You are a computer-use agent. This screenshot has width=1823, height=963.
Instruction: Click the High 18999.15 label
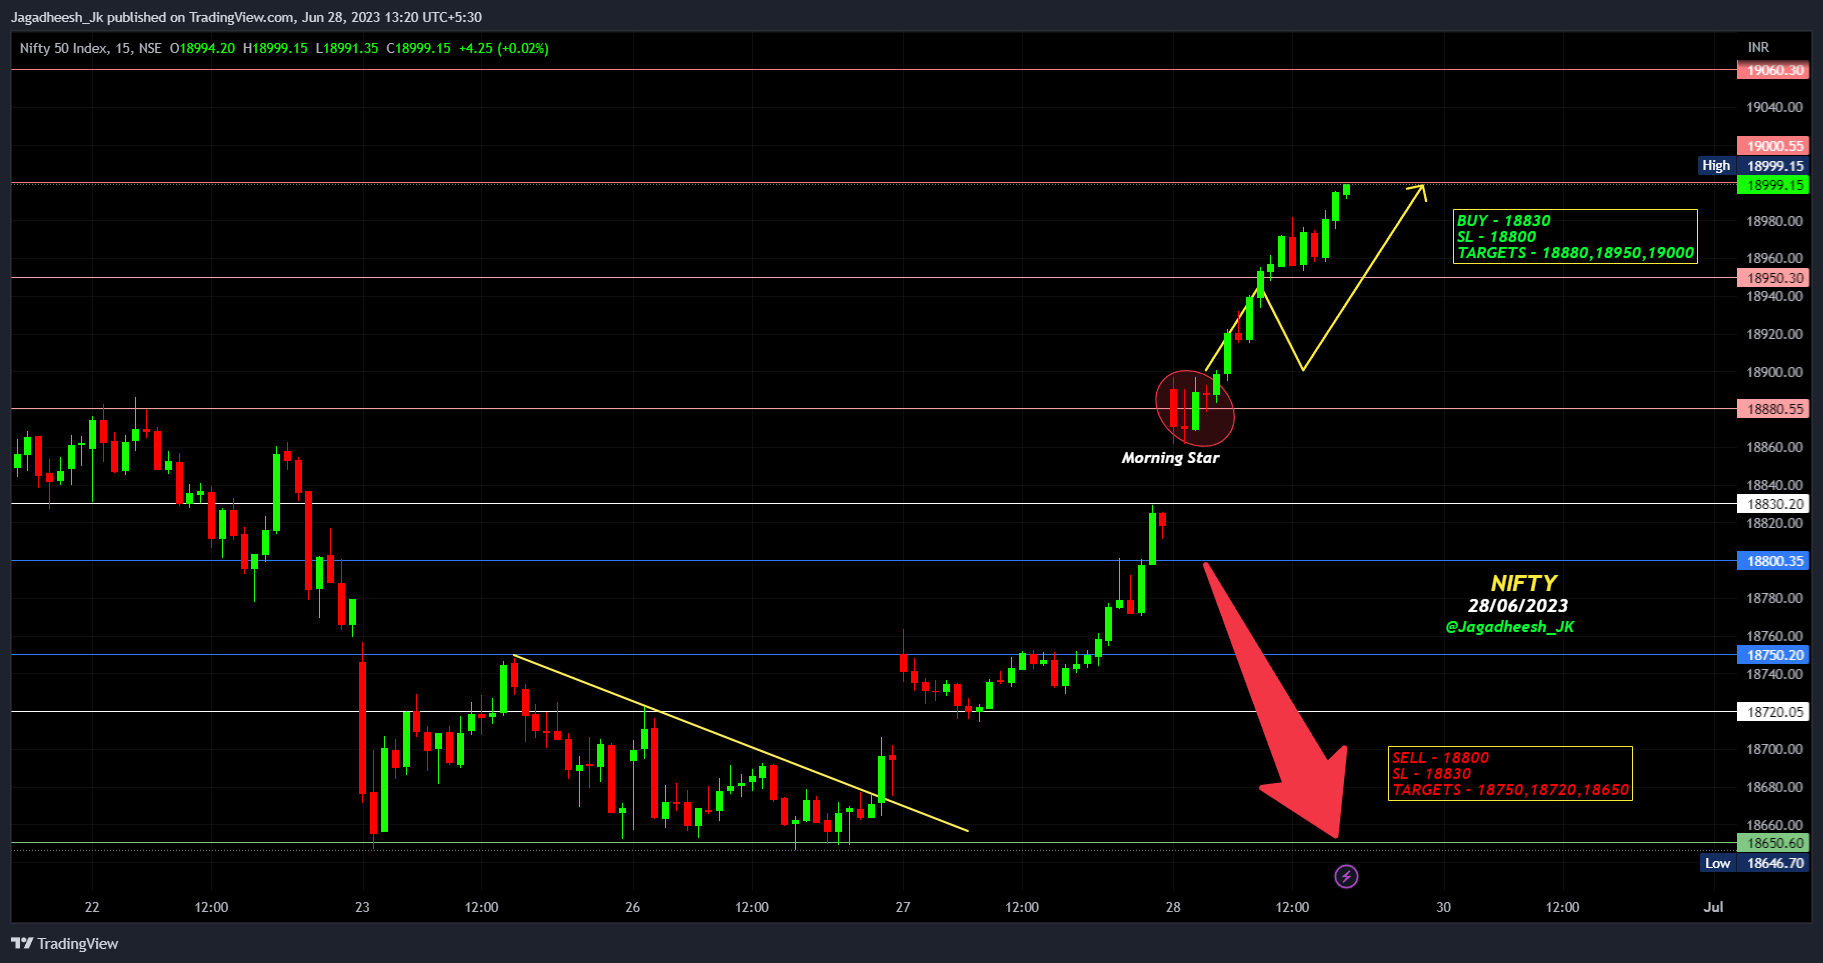click(x=1754, y=166)
